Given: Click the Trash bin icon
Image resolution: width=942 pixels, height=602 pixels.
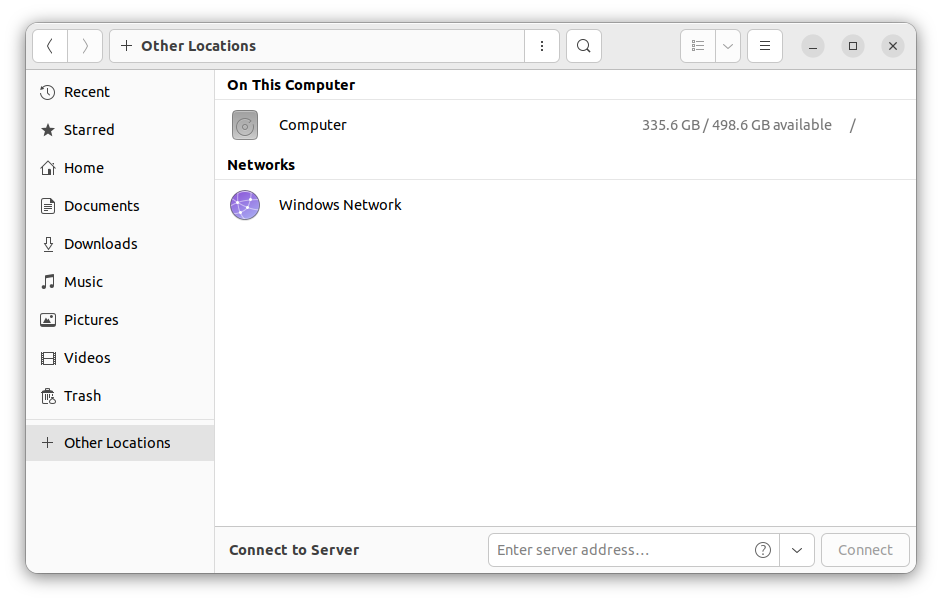Looking at the screenshot, I should 47,396.
